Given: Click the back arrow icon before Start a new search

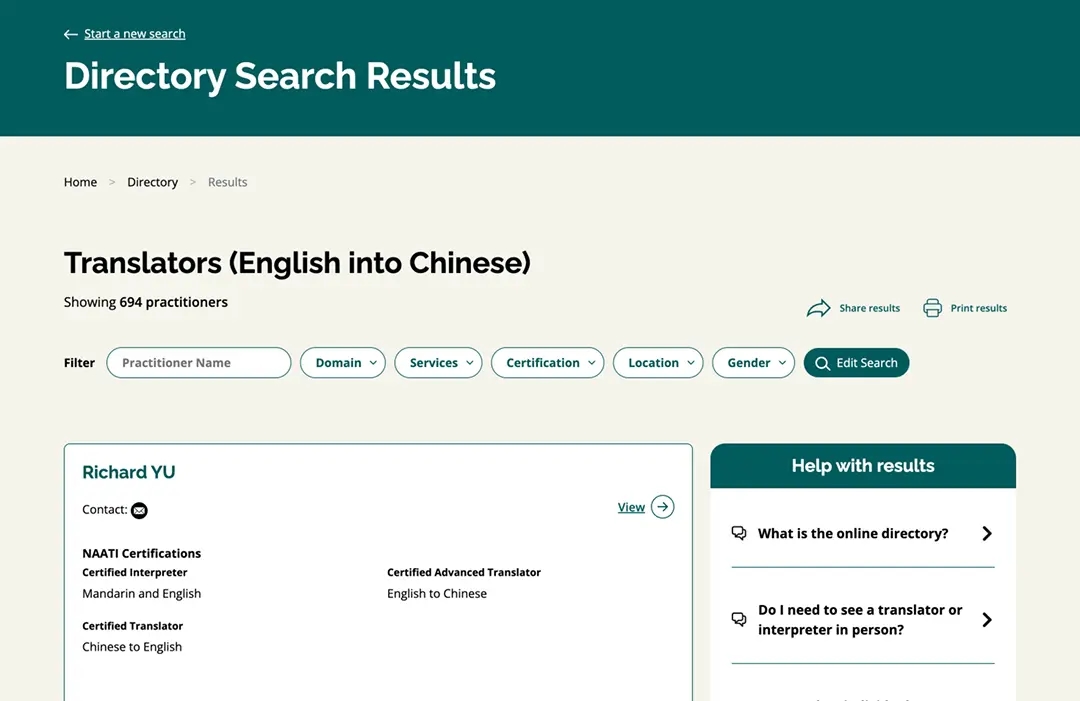Looking at the screenshot, I should [x=70, y=34].
